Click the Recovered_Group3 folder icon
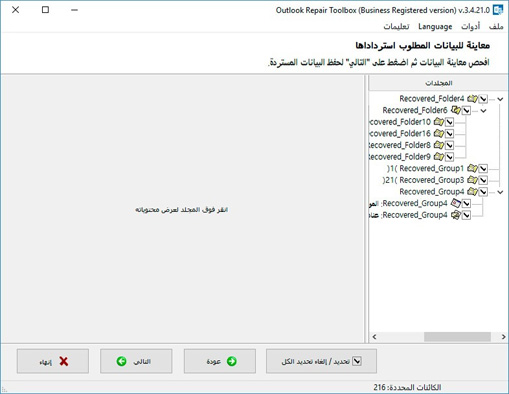The width and height of the screenshot is (509, 394). 472,180
